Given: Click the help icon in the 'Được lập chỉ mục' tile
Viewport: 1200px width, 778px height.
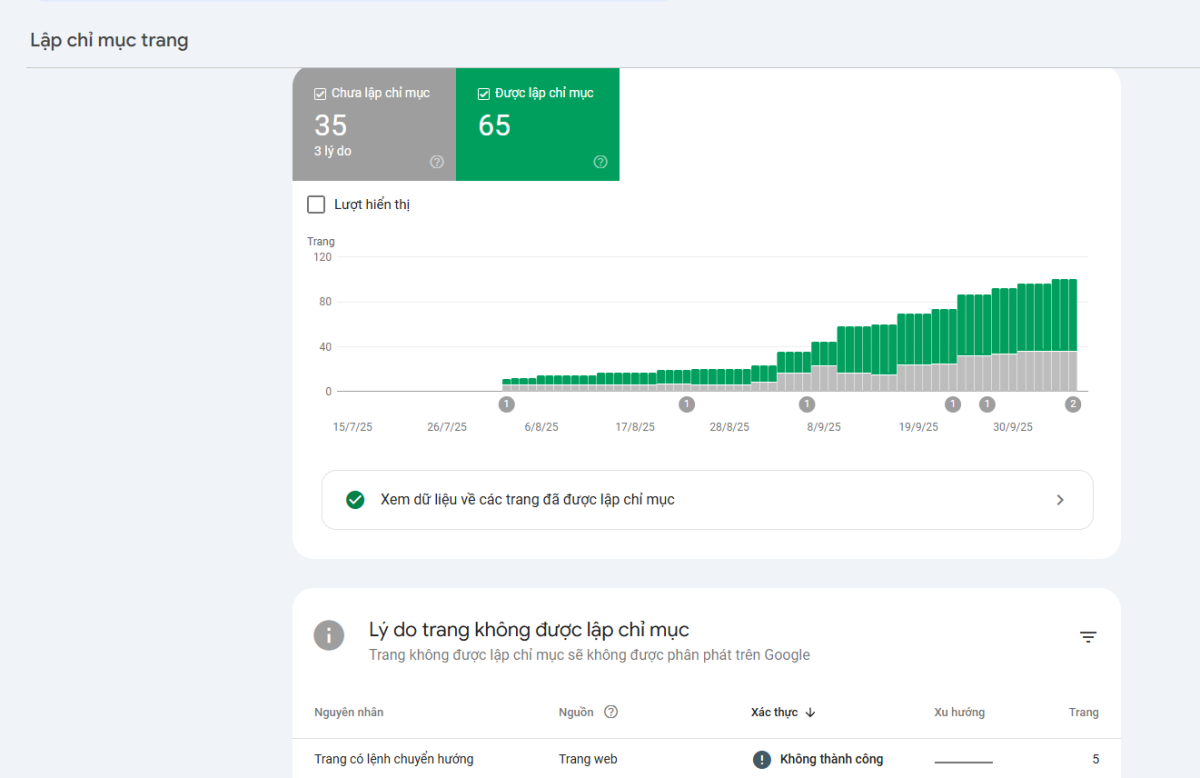Looking at the screenshot, I should 600,162.
